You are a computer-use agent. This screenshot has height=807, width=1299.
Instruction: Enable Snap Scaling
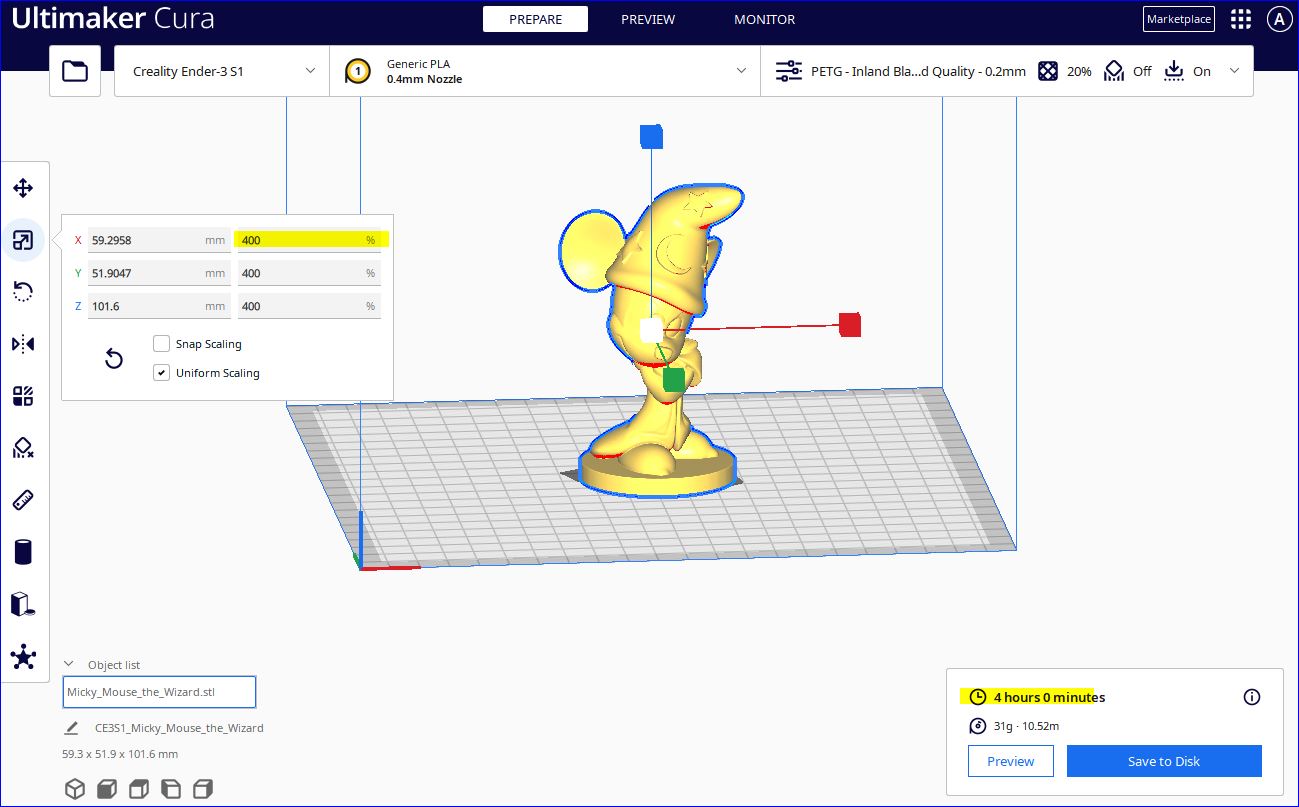[161, 343]
